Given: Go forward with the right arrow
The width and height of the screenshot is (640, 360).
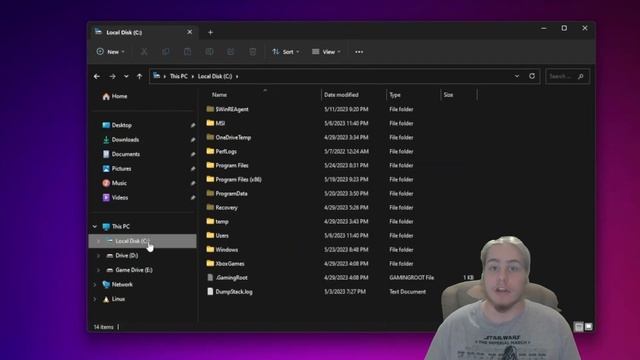Looking at the screenshot, I should [x=112, y=76].
